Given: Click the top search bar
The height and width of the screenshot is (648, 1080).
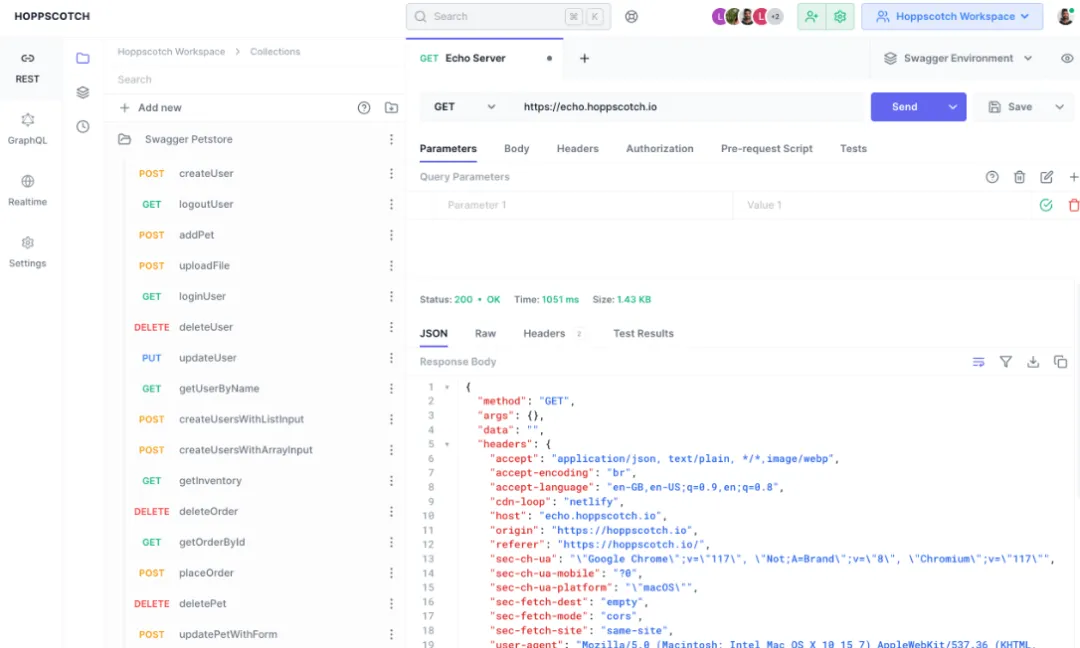Looking at the screenshot, I should tap(508, 17).
